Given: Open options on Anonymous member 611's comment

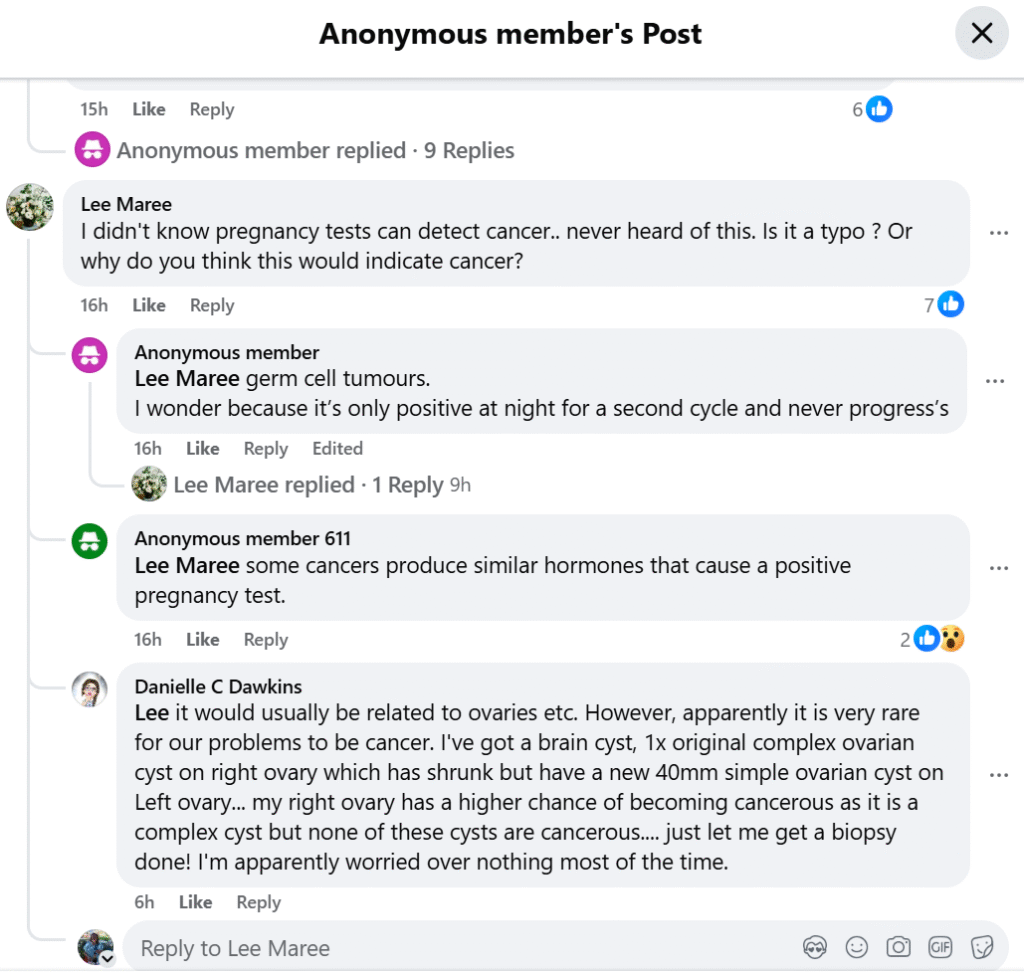Looking at the screenshot, I should coord(999,567).
